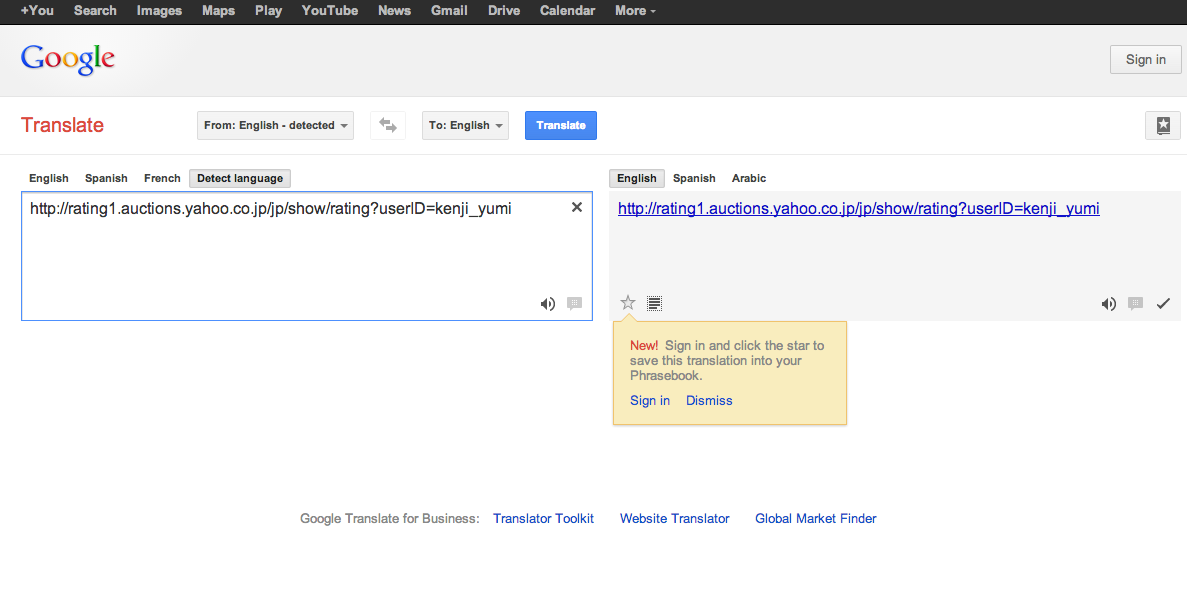Choose Spanish as source language

(x=106, y=178)
